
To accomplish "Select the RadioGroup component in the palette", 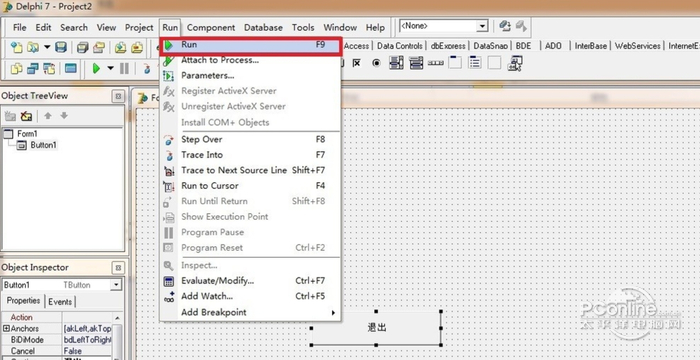I will point(475,63).
